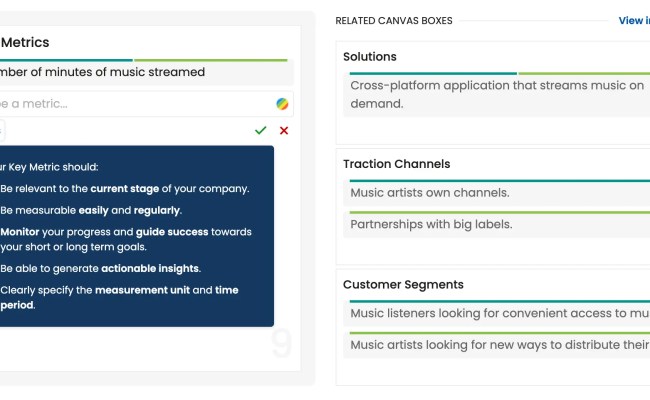Viewport: 650px width, 400px height.
Task: Click the 'measurement unit' tip line
Action: (x=120, y=290)
